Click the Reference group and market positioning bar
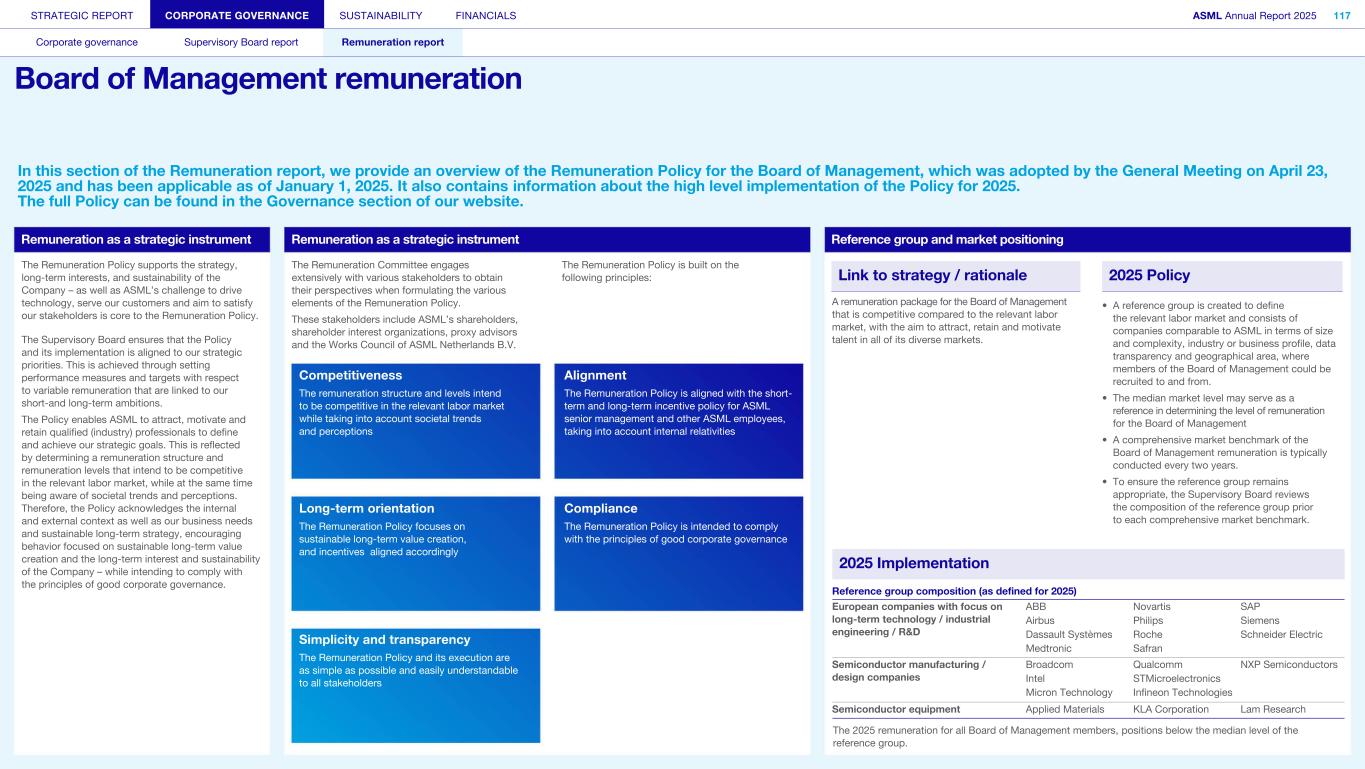 tap(1087, 240)
